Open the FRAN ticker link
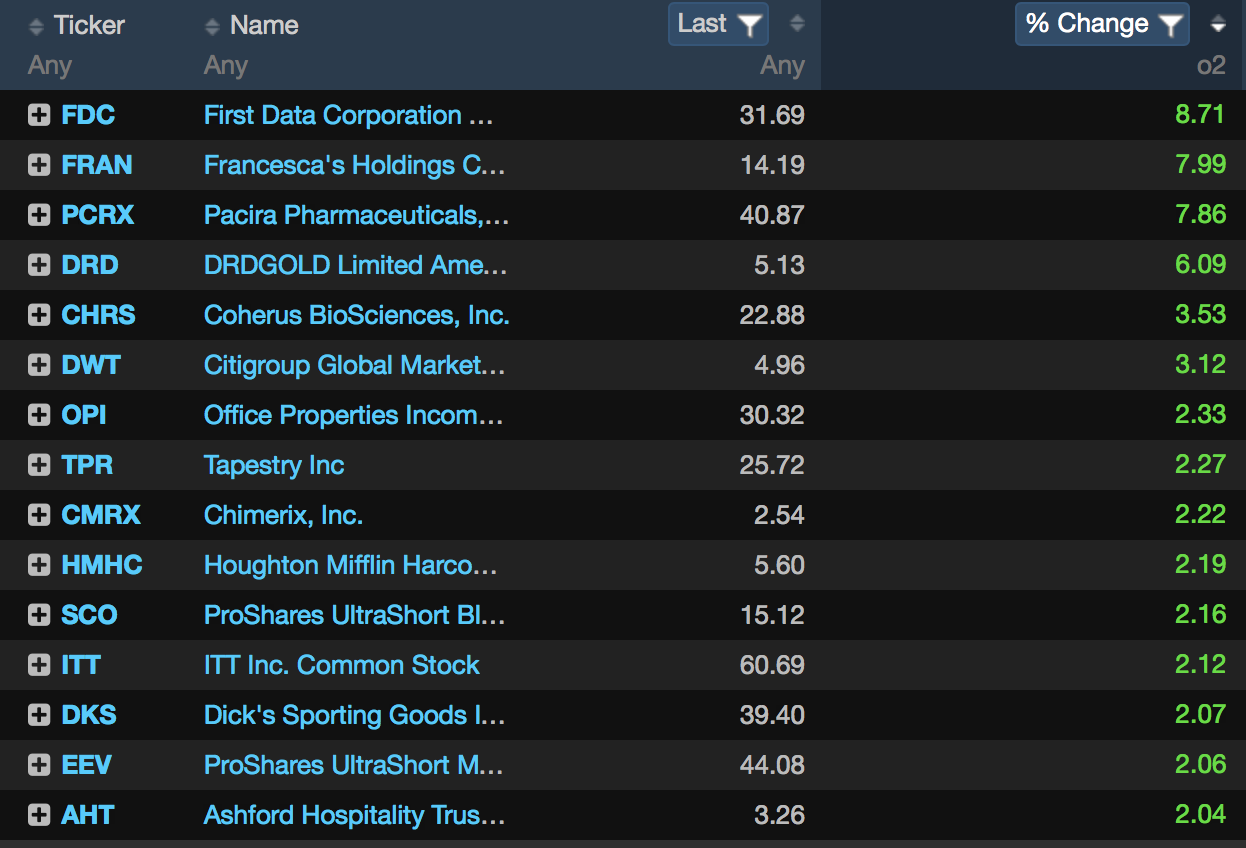The image size is (1246, 848). click(97, 165)
